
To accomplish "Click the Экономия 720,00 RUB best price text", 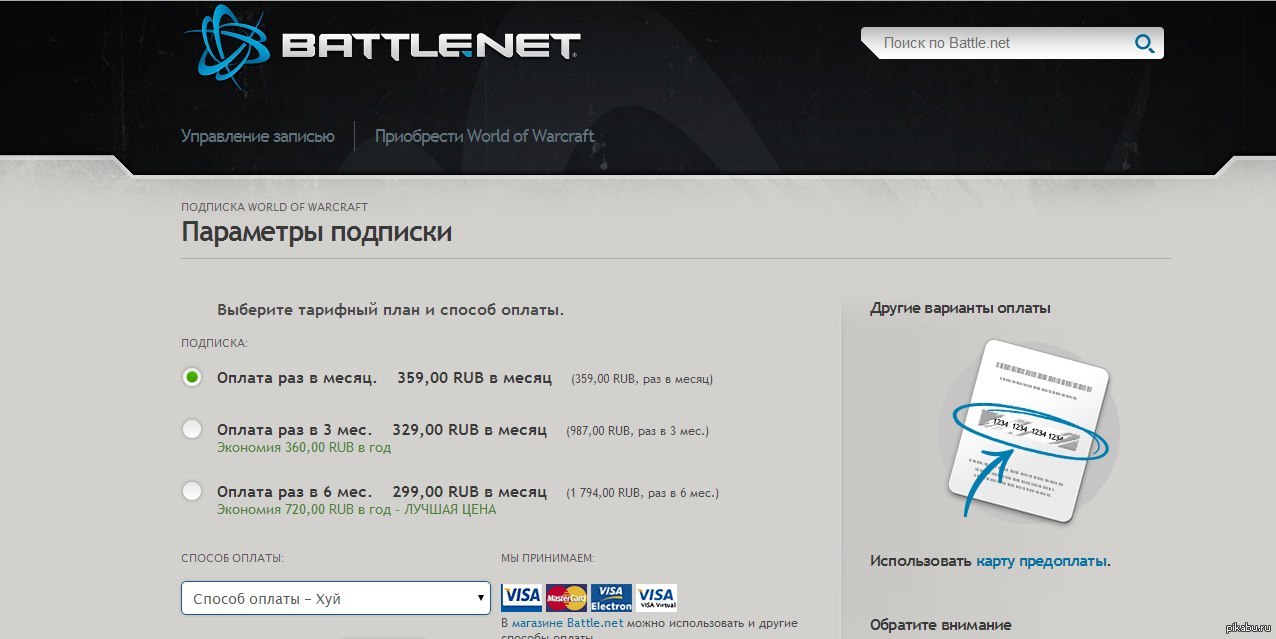I will pos(356,509).
